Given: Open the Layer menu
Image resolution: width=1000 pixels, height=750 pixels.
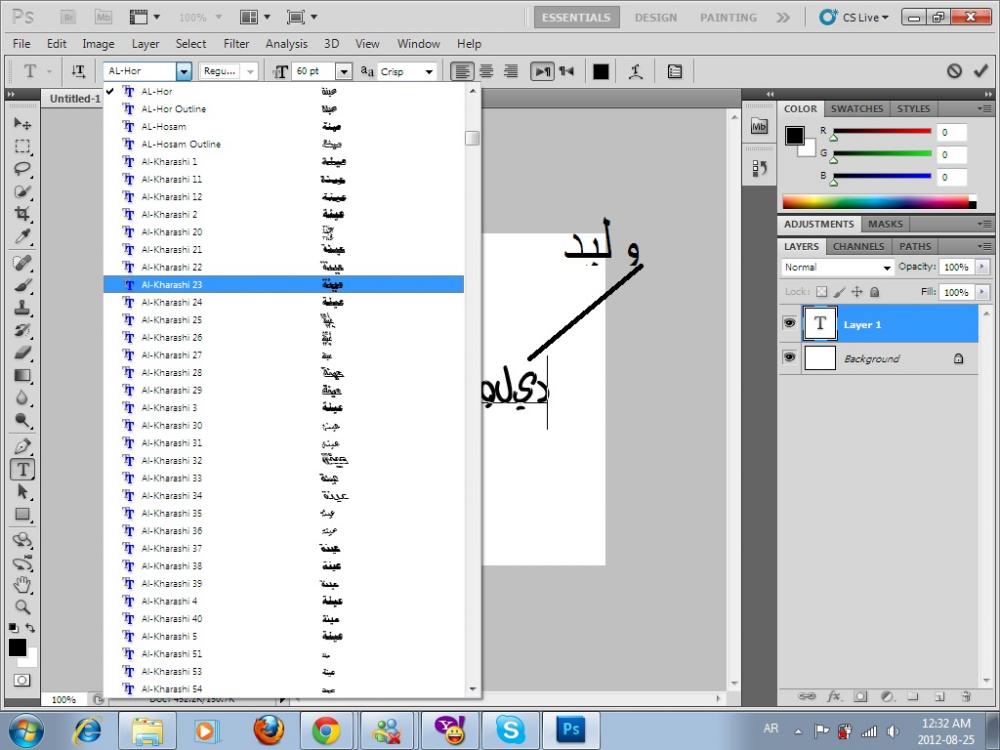Looking at the screenshot, I should click(x=145, y=43).
